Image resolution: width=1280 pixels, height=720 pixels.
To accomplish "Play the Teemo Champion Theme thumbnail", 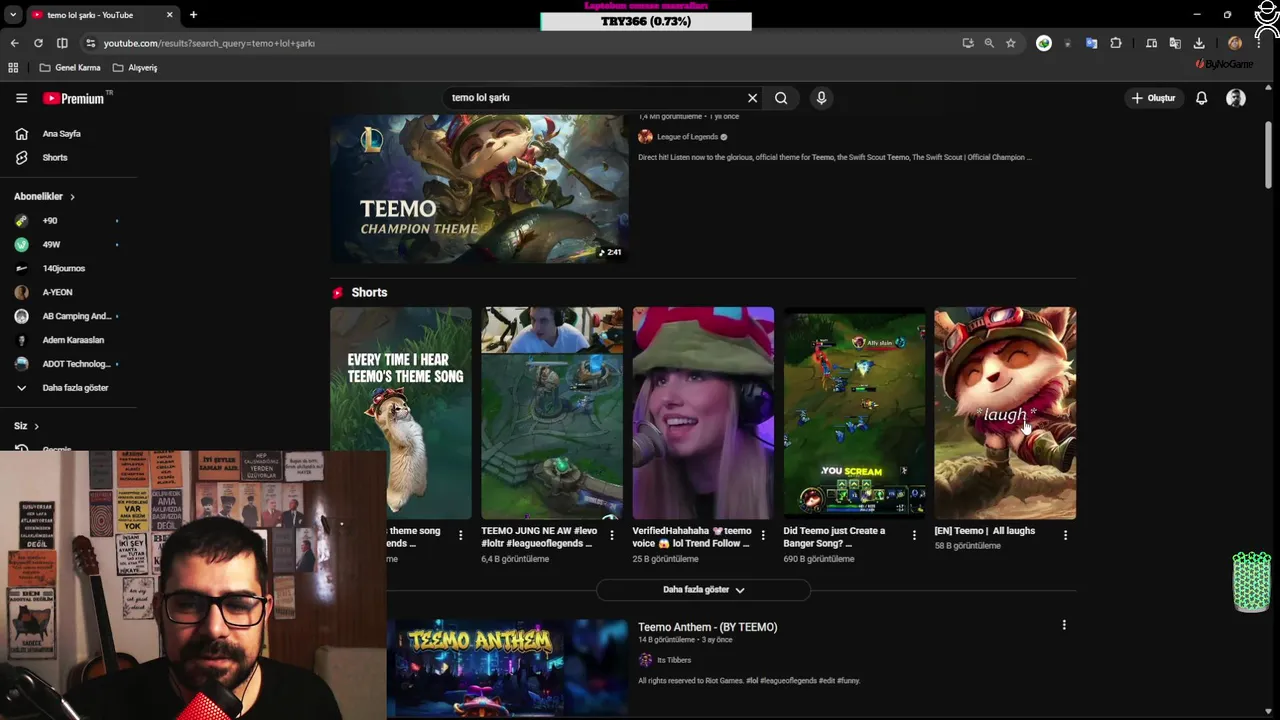I will click(x=479, y=188).
